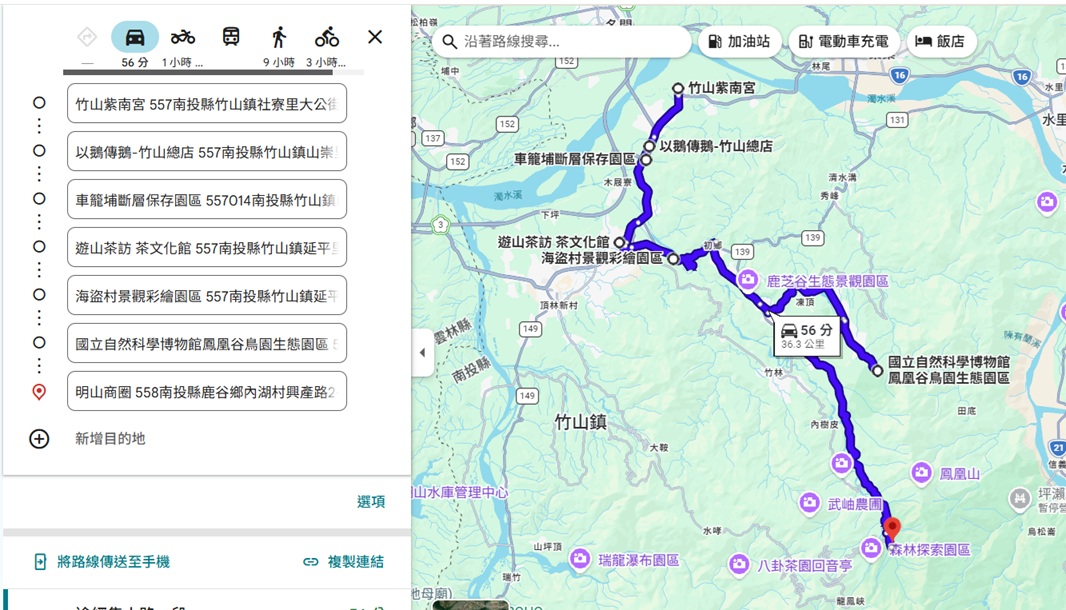Close the directions panel

(375, 37)
